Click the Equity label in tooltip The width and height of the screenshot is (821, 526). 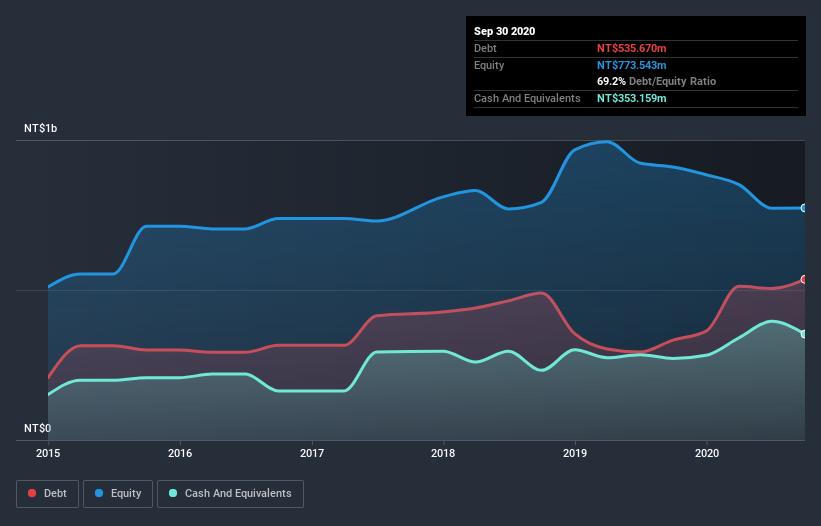(x=489, y=65)
